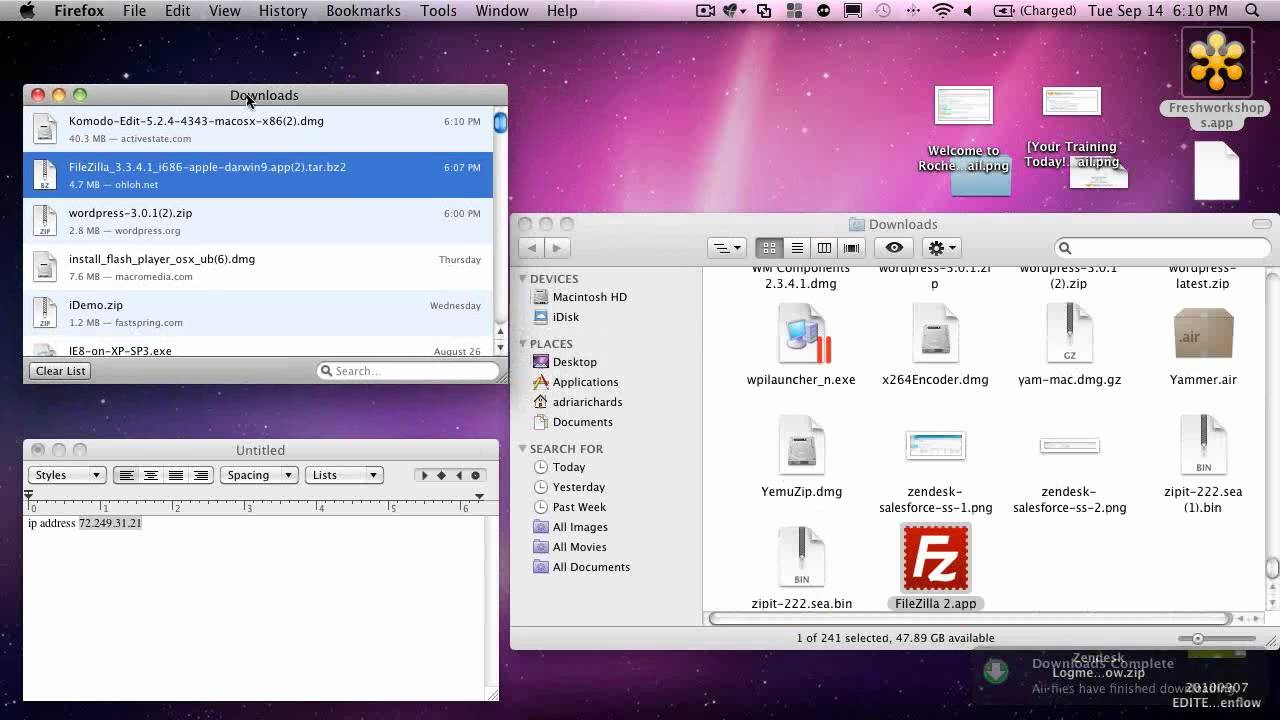Open Styles dropdown in Untitled window

66,475
